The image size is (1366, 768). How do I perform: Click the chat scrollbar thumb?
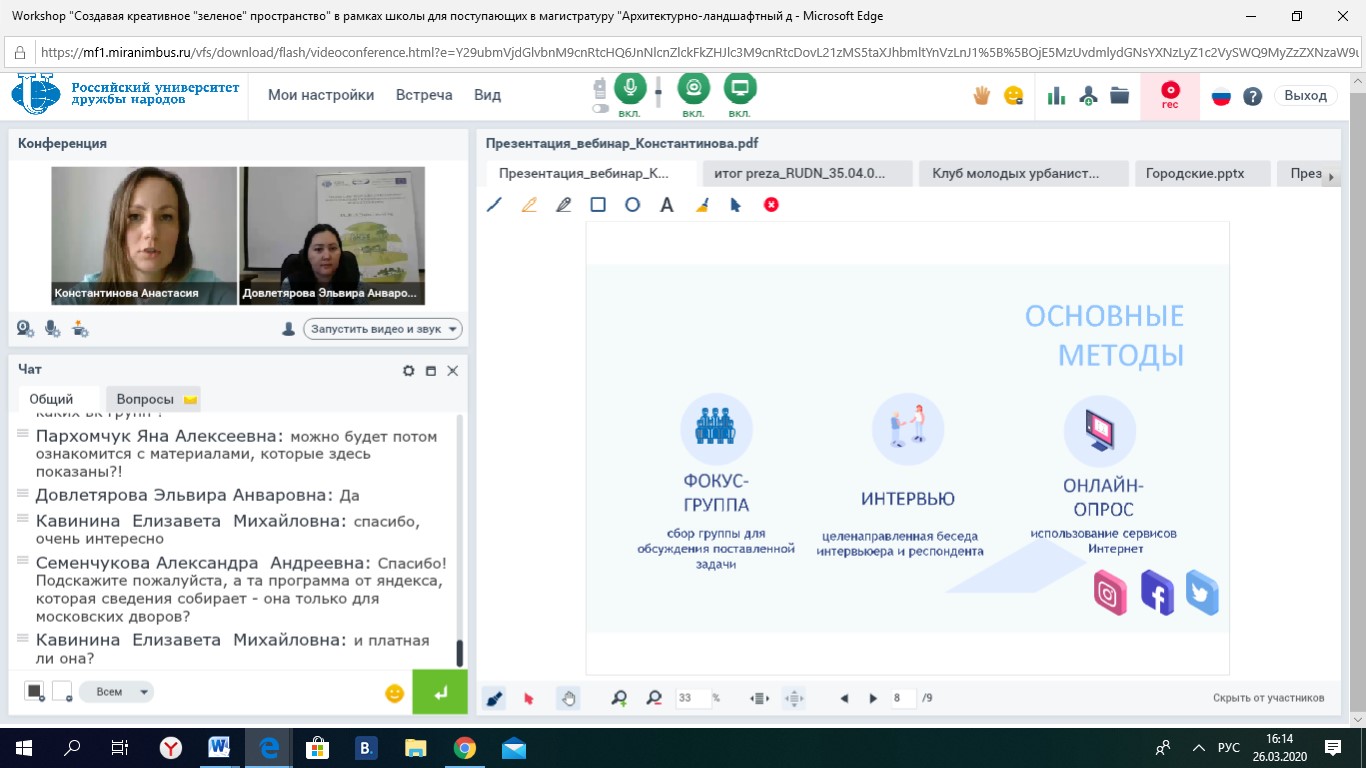tap(460, 653)
